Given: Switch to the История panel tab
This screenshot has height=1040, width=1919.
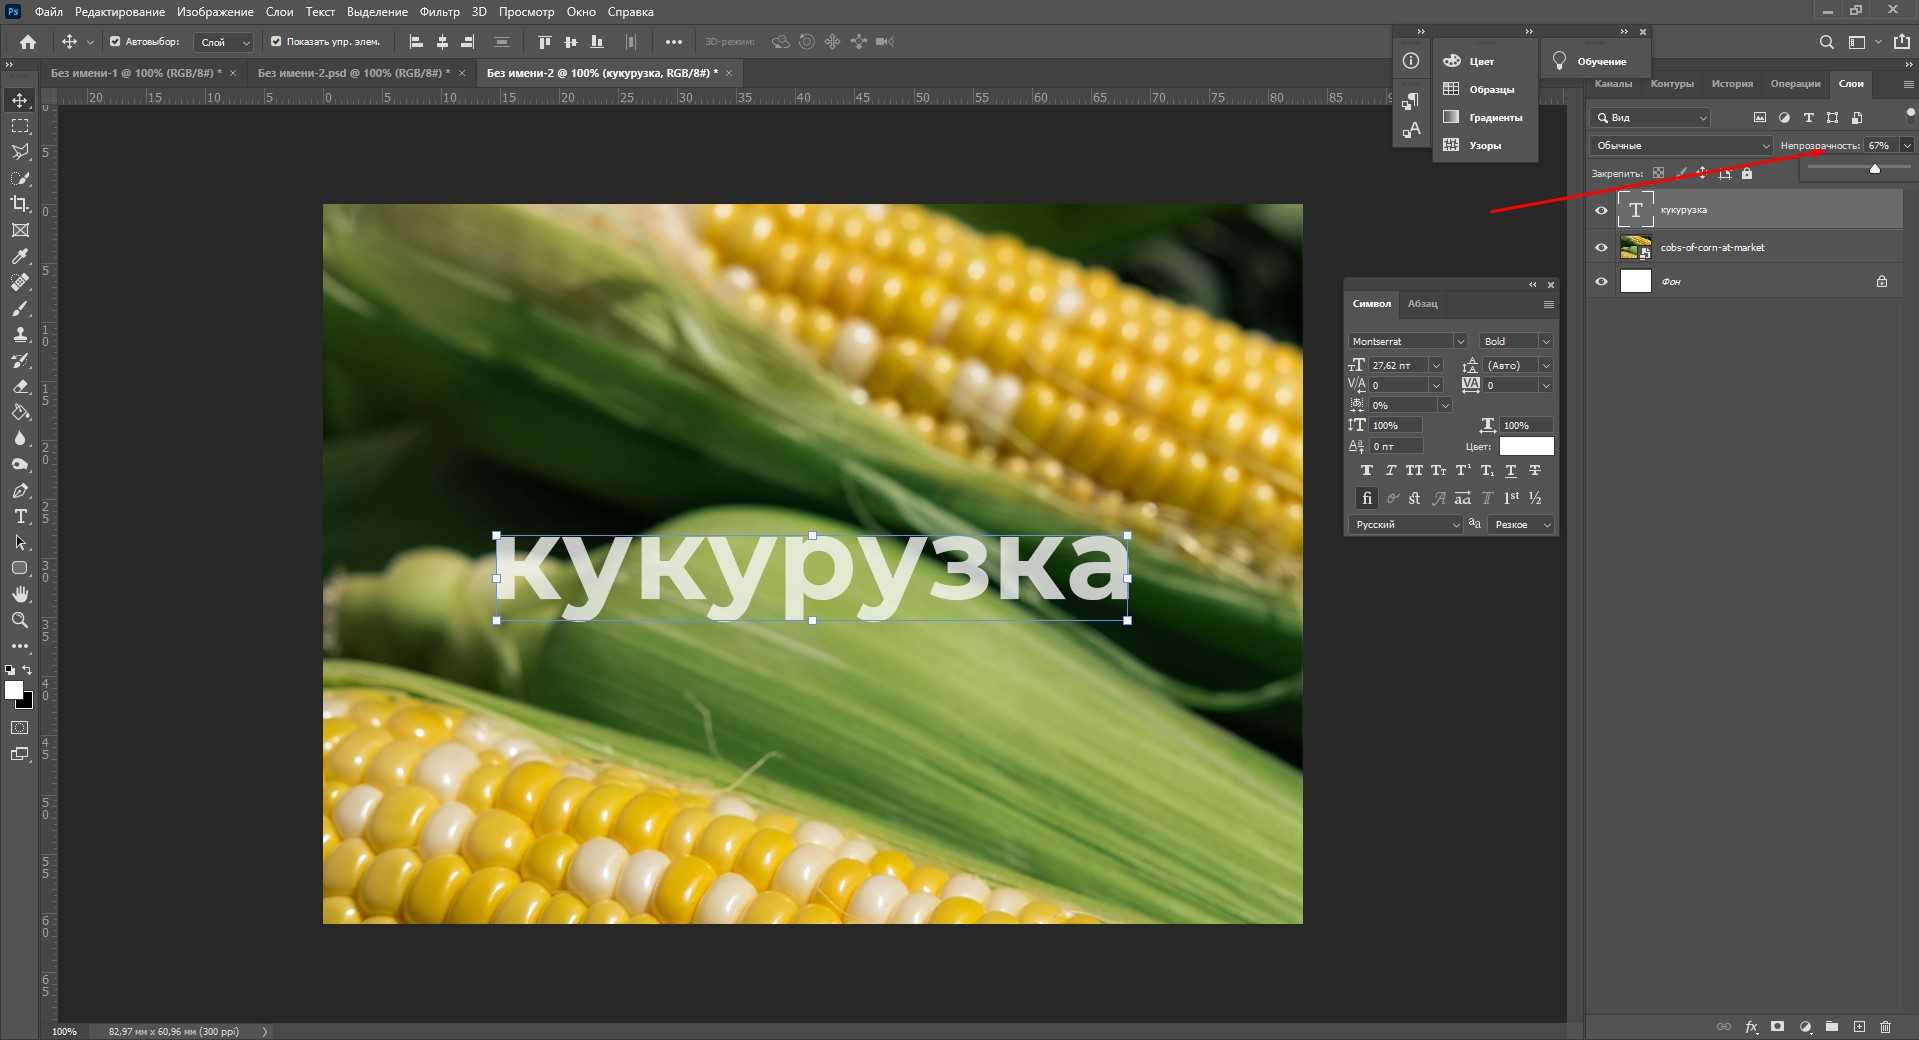Looking at the screenshot, I should point(1731,84).
